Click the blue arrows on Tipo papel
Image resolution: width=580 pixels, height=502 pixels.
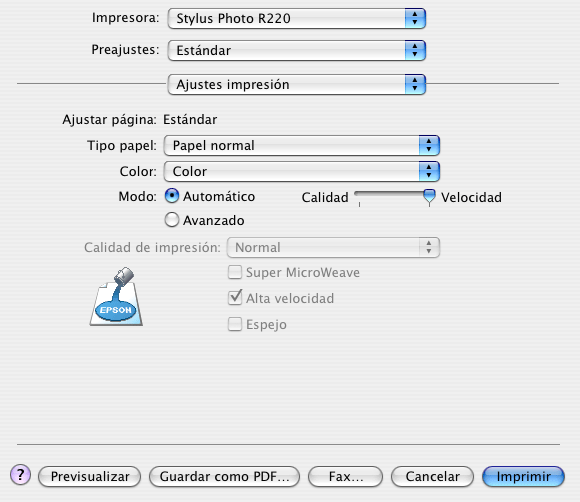429,145
